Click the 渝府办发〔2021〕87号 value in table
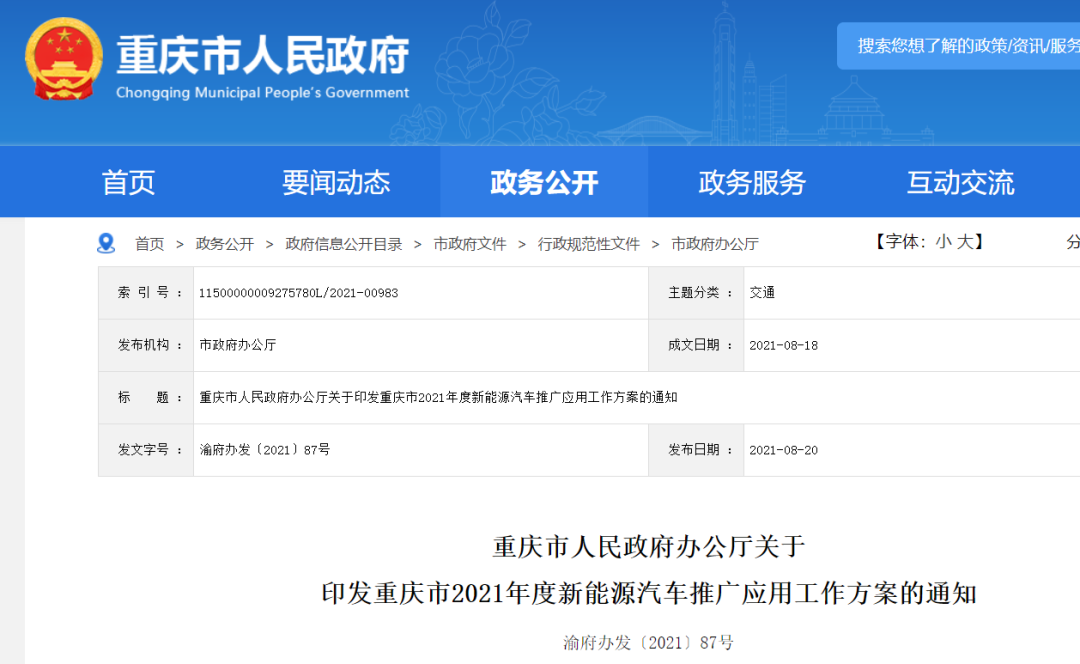1080x664 pixels. 265,450
